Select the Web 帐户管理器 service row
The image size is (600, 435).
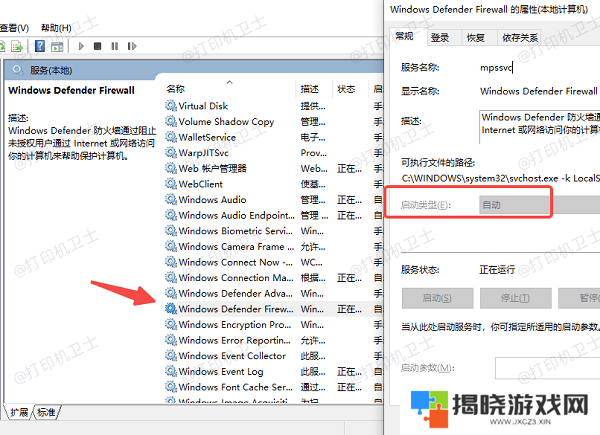pos(274,168)
